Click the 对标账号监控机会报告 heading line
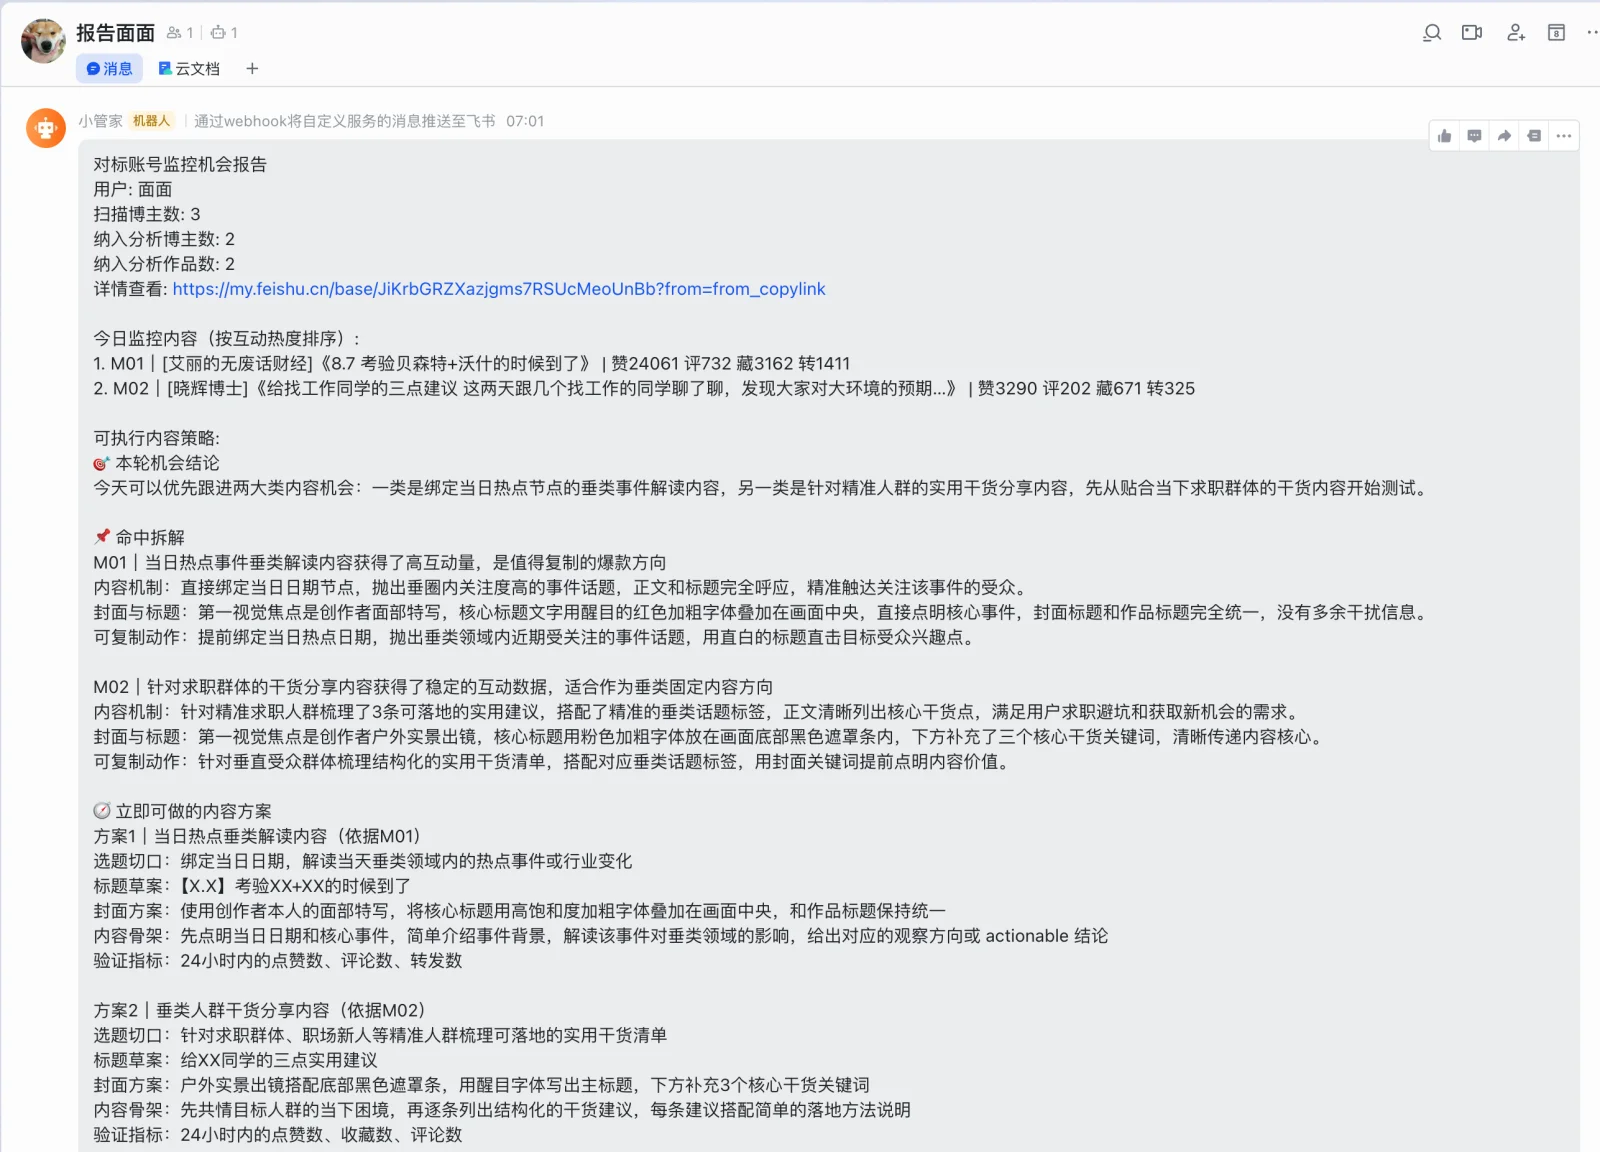1600x1152 pixels. (180, 165)
